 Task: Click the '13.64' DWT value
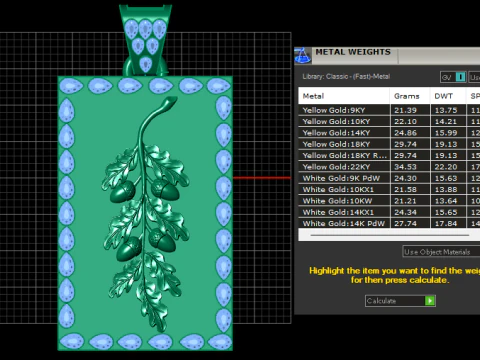coord(446,201)
